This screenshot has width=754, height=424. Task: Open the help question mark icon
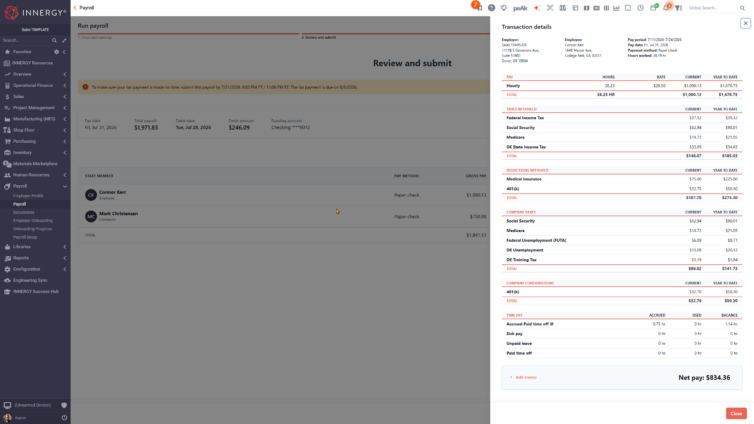point(491,8)
